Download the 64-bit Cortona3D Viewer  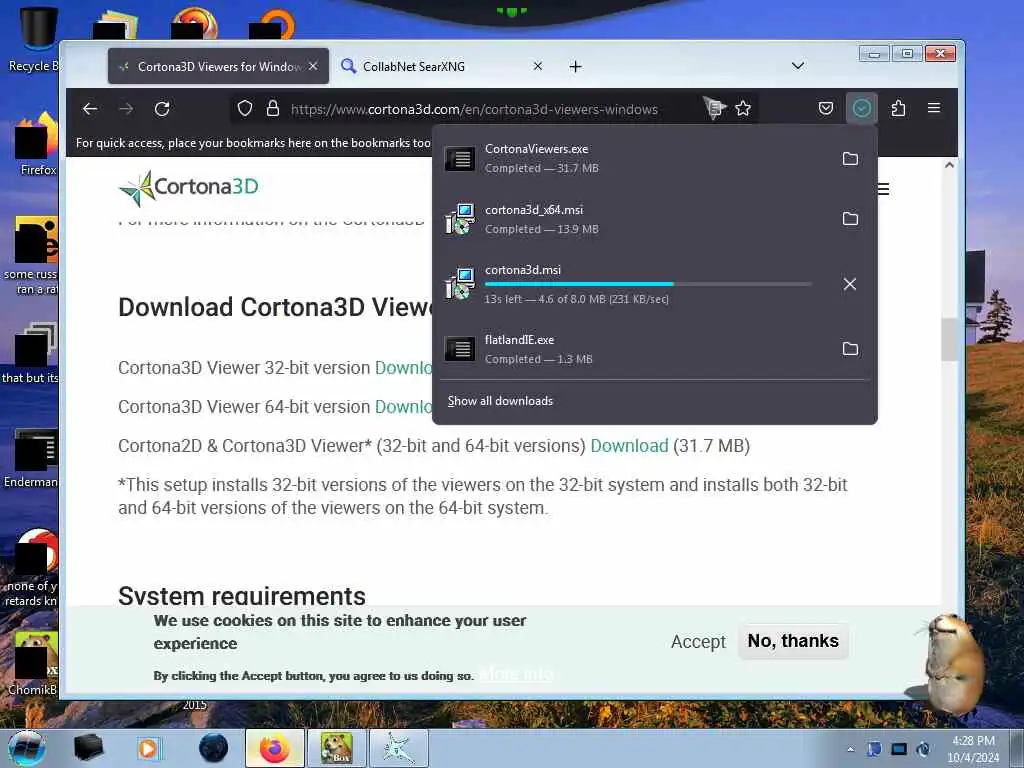click(403, 407)
